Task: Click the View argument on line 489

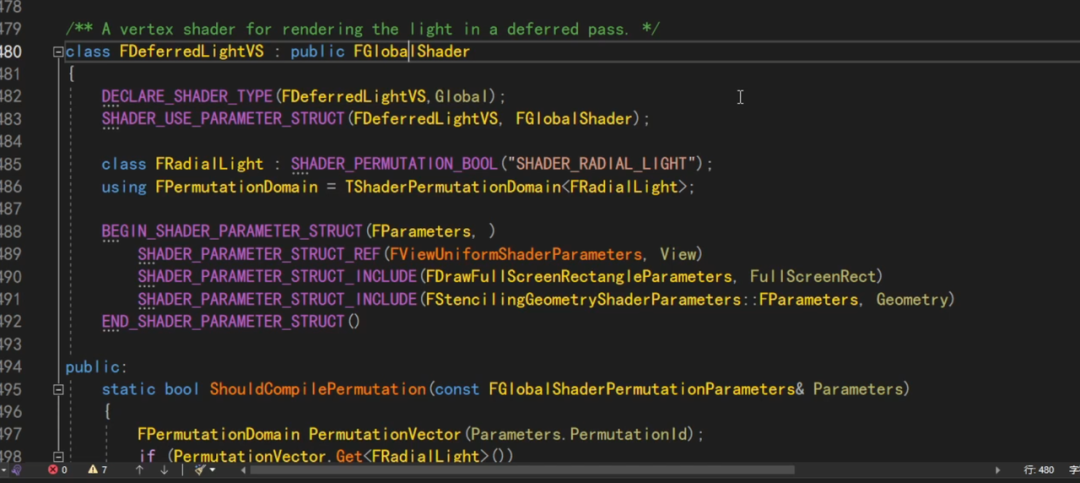Action: tap(678, 254)
